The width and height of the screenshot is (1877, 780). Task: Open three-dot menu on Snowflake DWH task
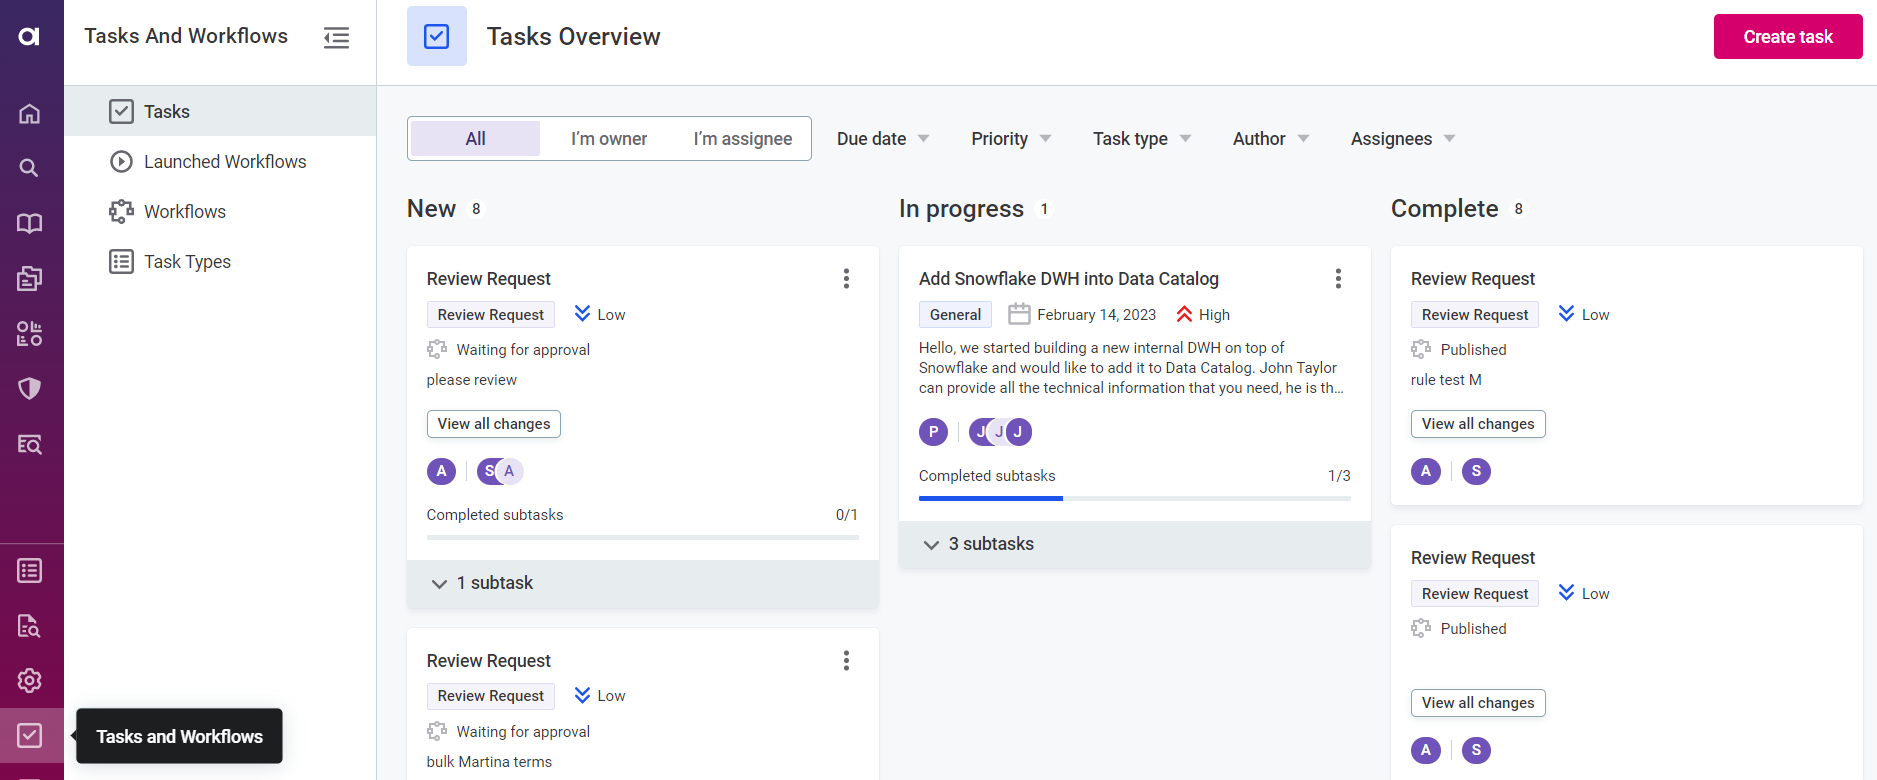[x=1338, y=279]
